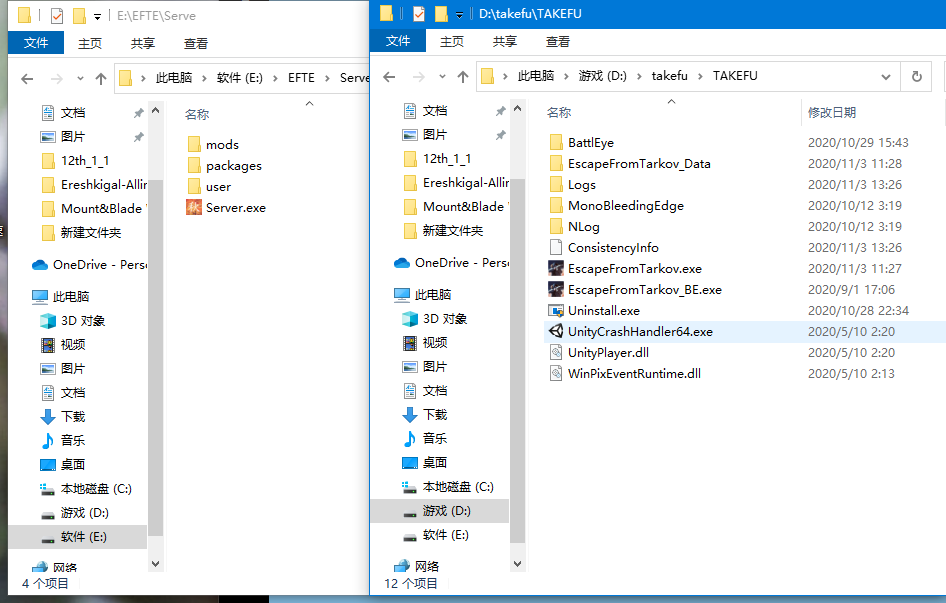Select 软件 (E:) drive in the EFTE sidebar
Viewport: 946px width, 603px height.
click(x=78, y=537)
